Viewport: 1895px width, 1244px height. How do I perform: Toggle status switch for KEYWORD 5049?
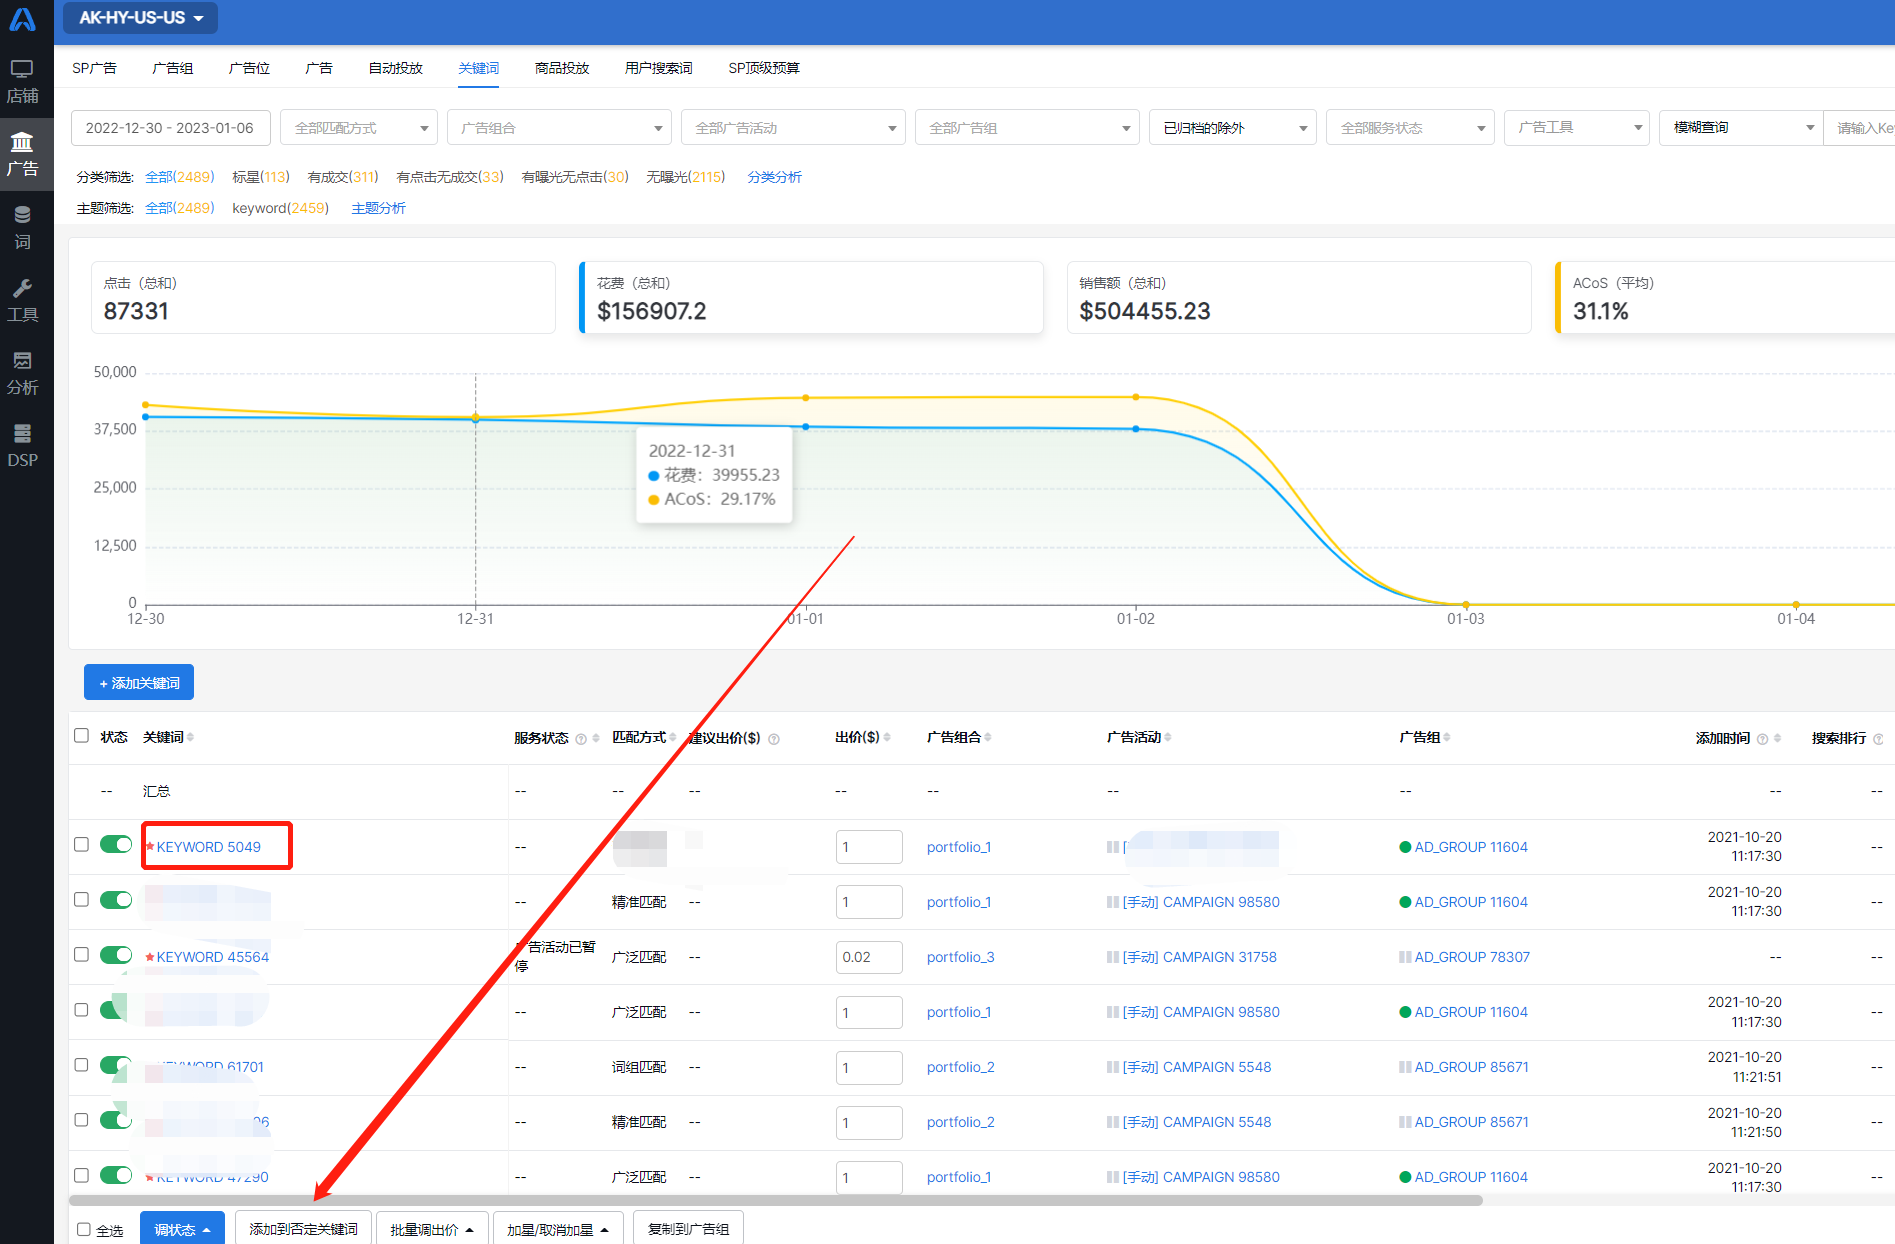[116, 845]
